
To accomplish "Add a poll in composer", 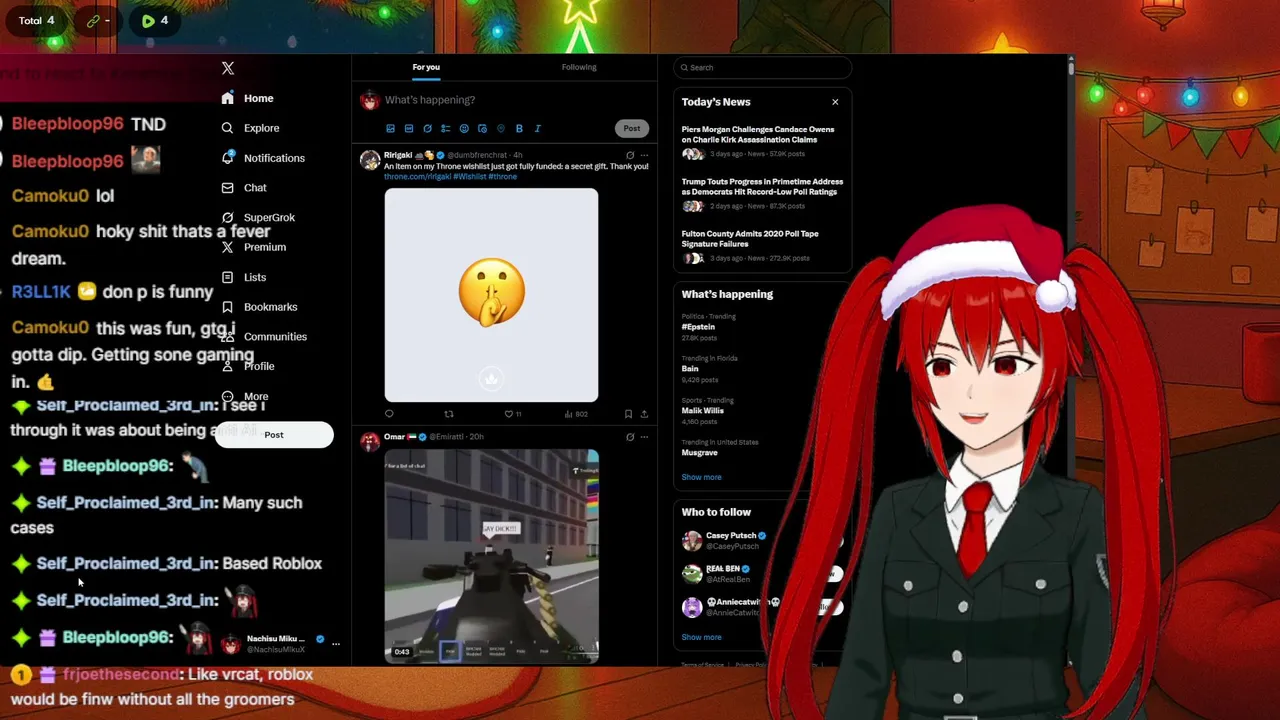I will coord(445,128).
